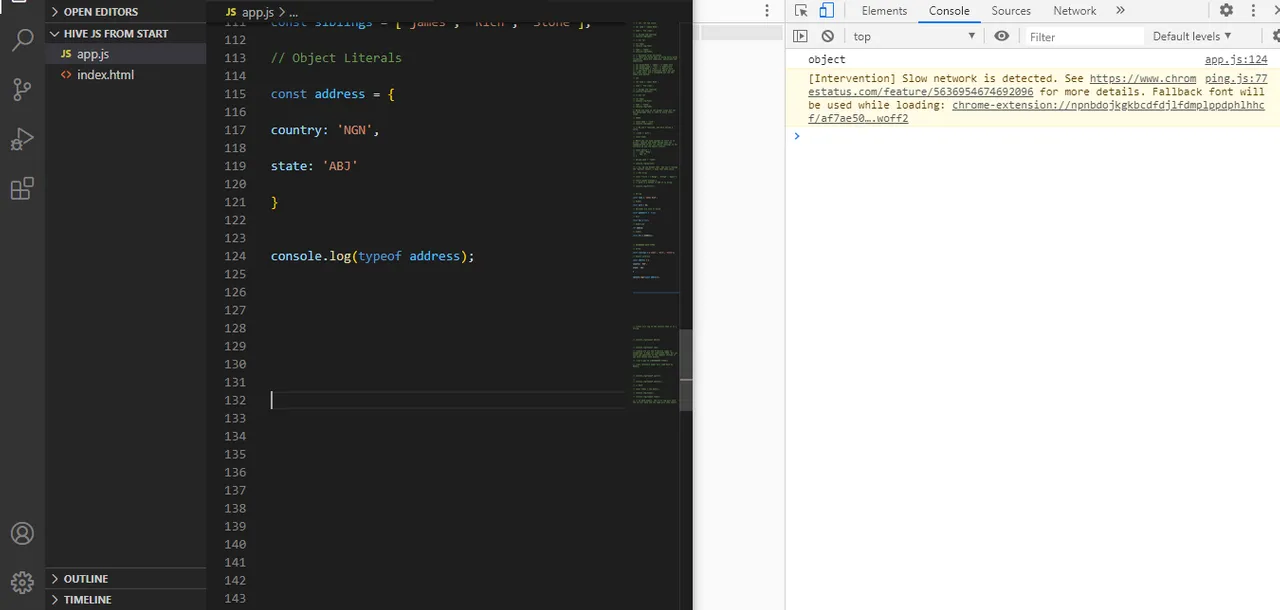Screen dimensions: 1280x610
Task: Open DevTools settings gear
Action: point(1226,11)
